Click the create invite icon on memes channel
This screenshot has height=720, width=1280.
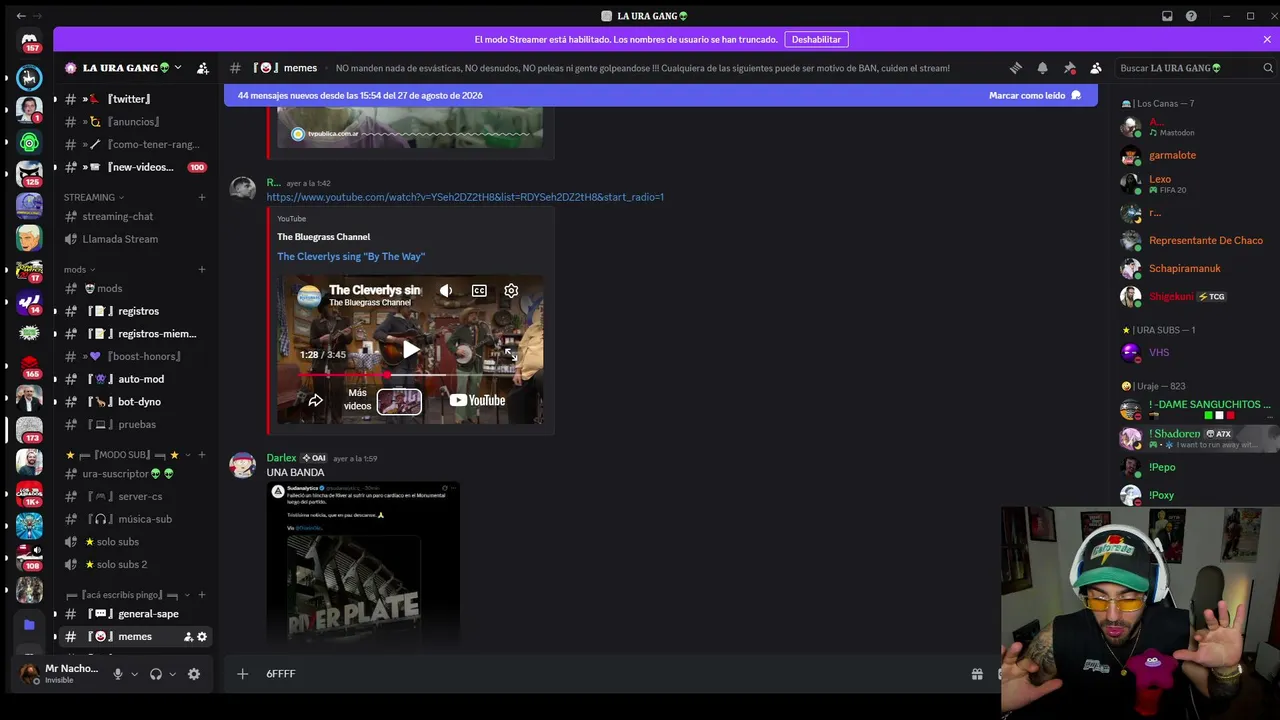(188, 637)
